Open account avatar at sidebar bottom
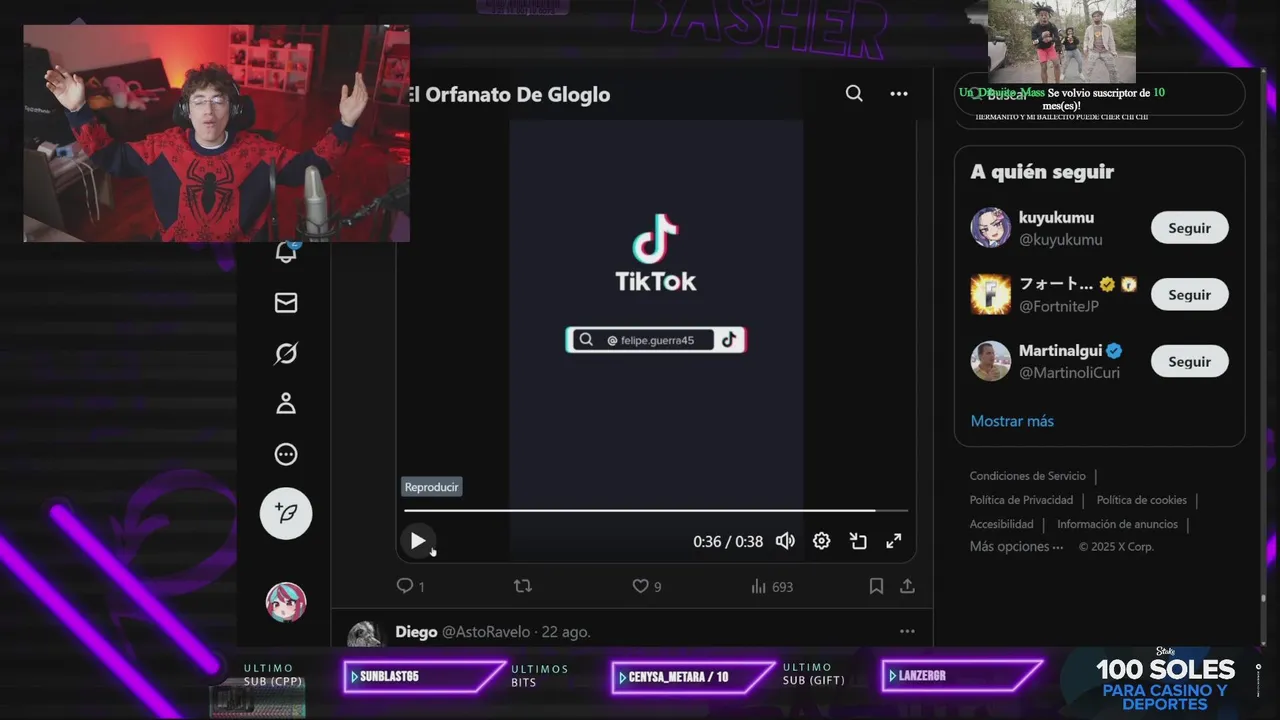 (286, 602)
